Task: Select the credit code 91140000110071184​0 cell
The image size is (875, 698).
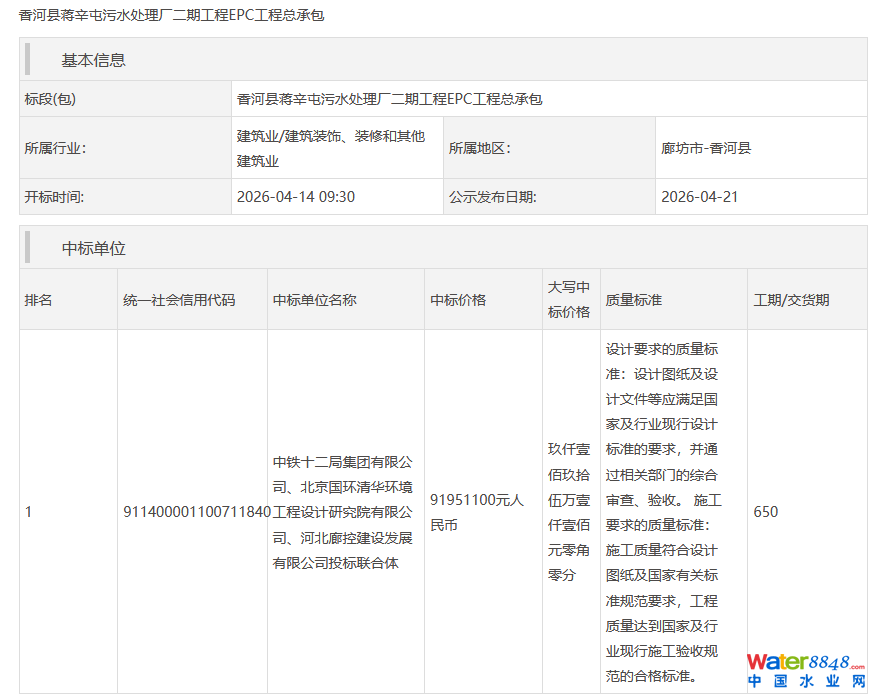Action: pyautogui.click(x=193, y=512)
